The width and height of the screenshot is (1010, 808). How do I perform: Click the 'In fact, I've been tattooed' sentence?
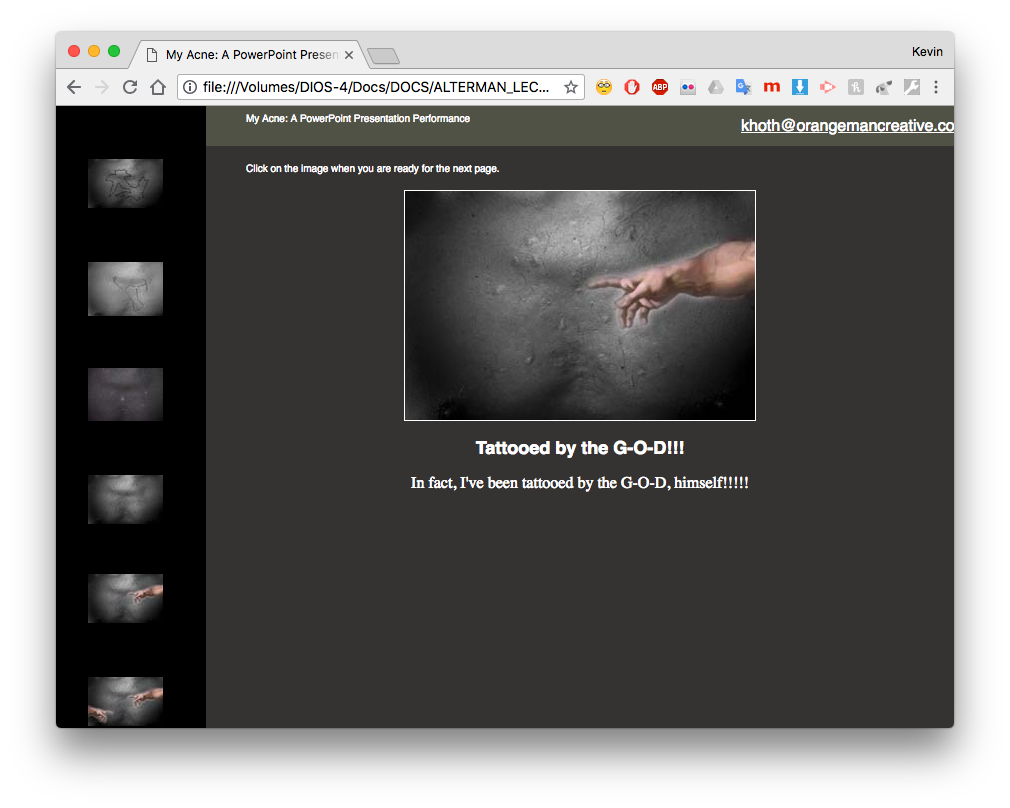[x=580, y=483]
